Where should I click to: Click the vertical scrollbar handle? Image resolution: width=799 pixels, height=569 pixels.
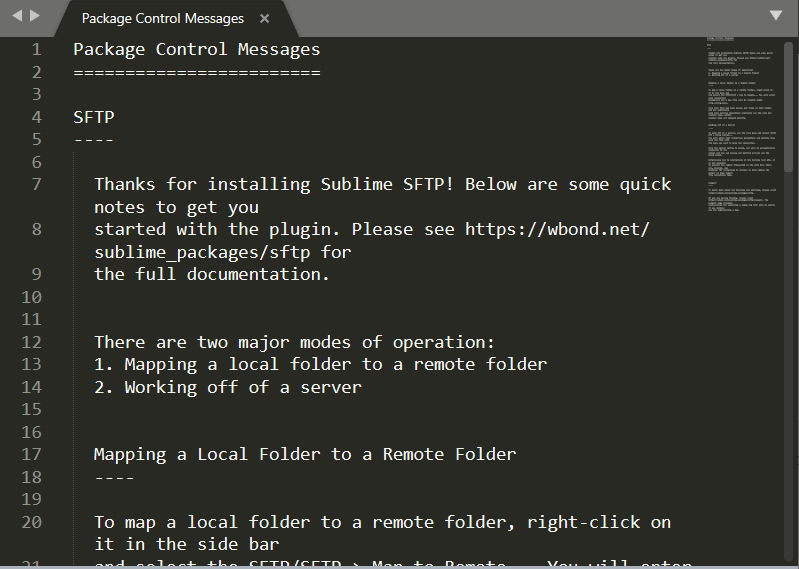(x=788, y=107)
